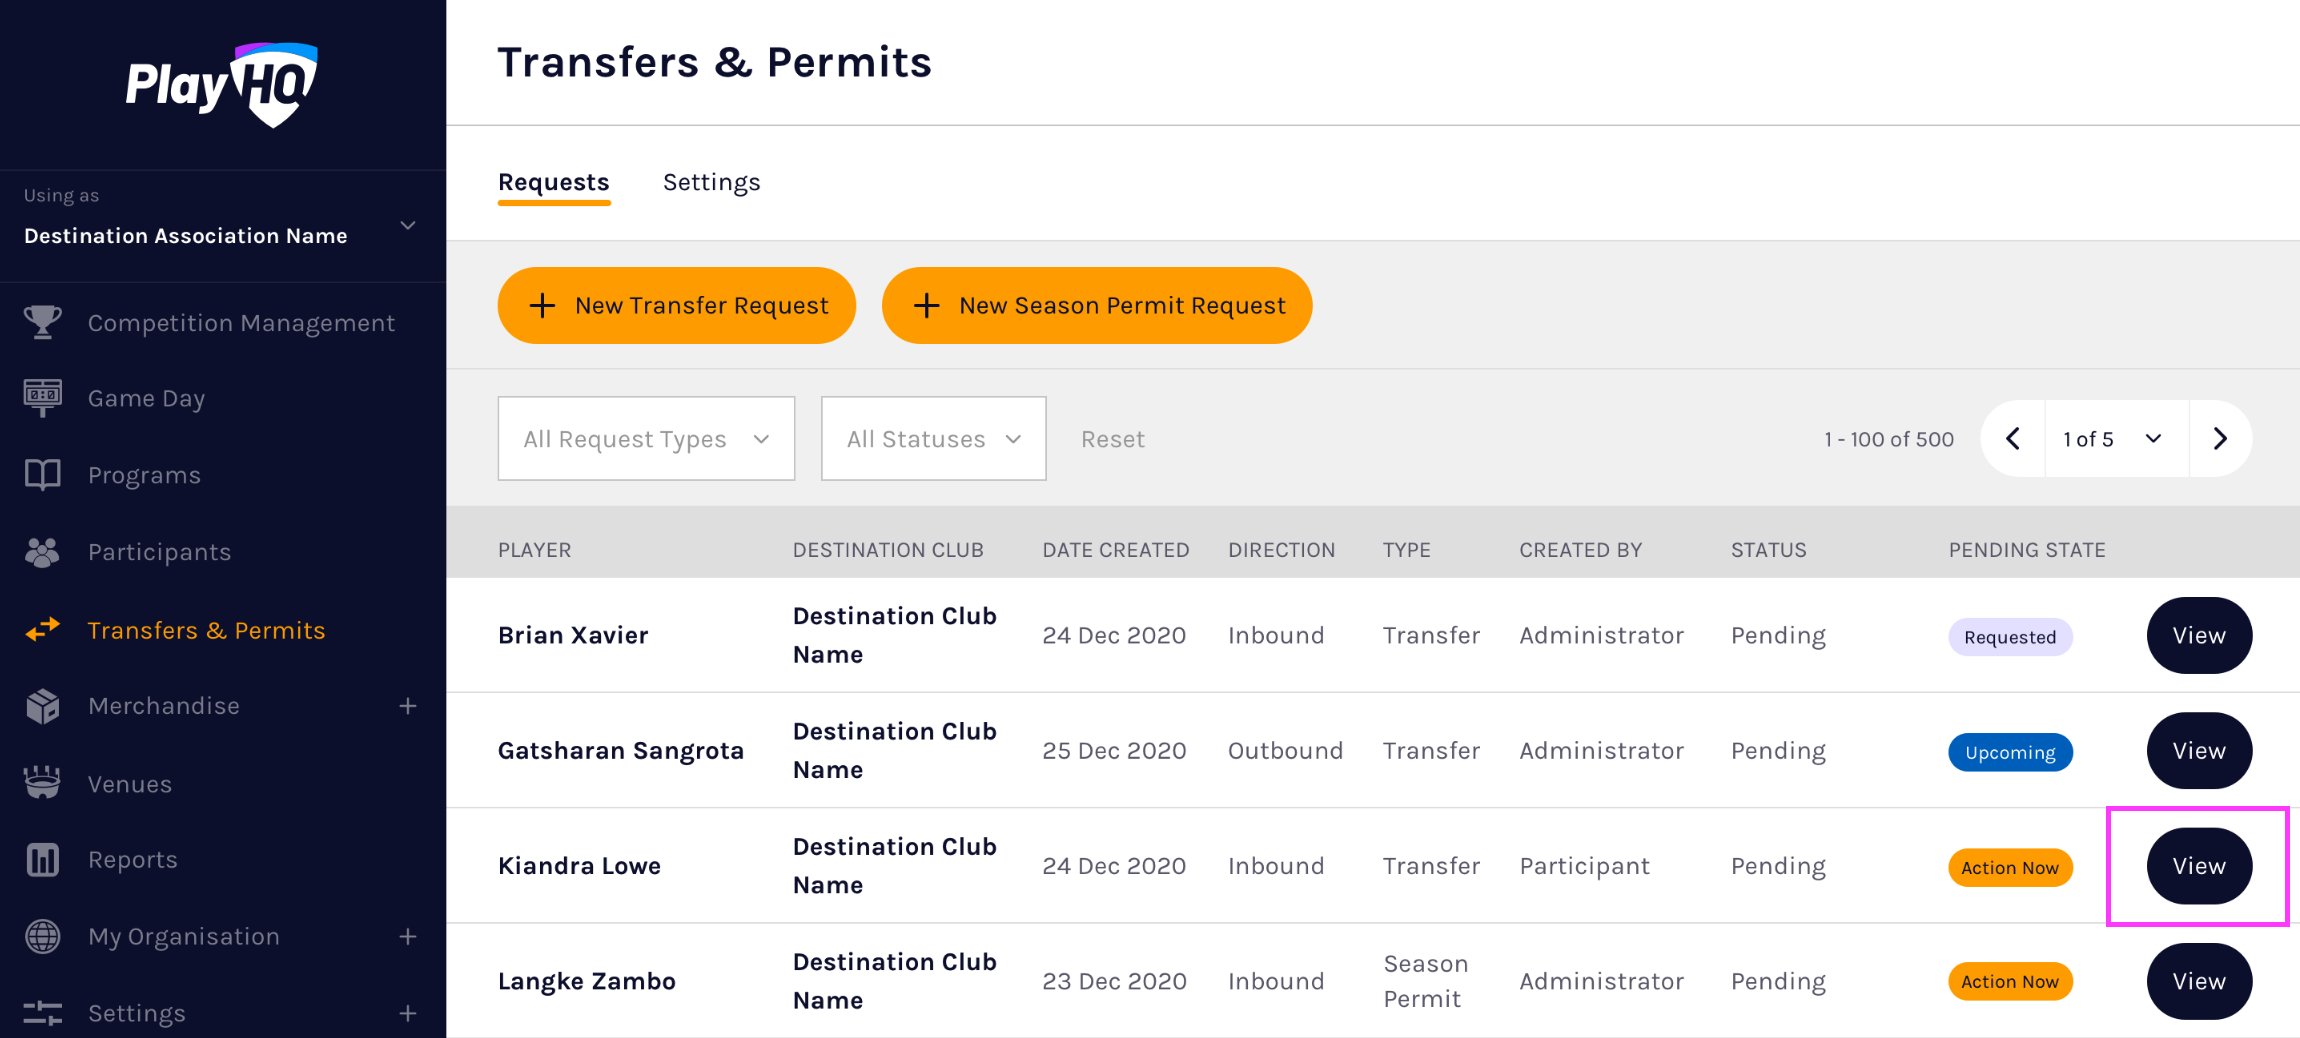Select the Requests tab

[x=553, y=182]
